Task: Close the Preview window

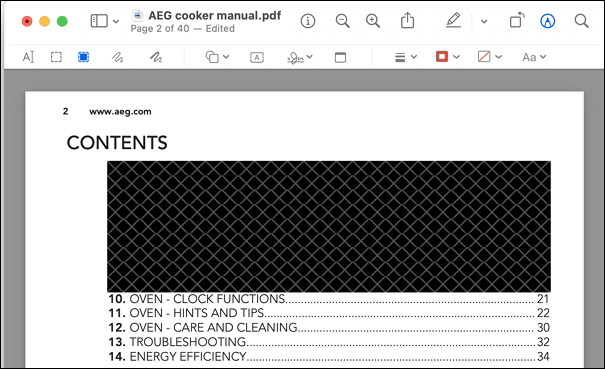Action: tap(27, 21)
